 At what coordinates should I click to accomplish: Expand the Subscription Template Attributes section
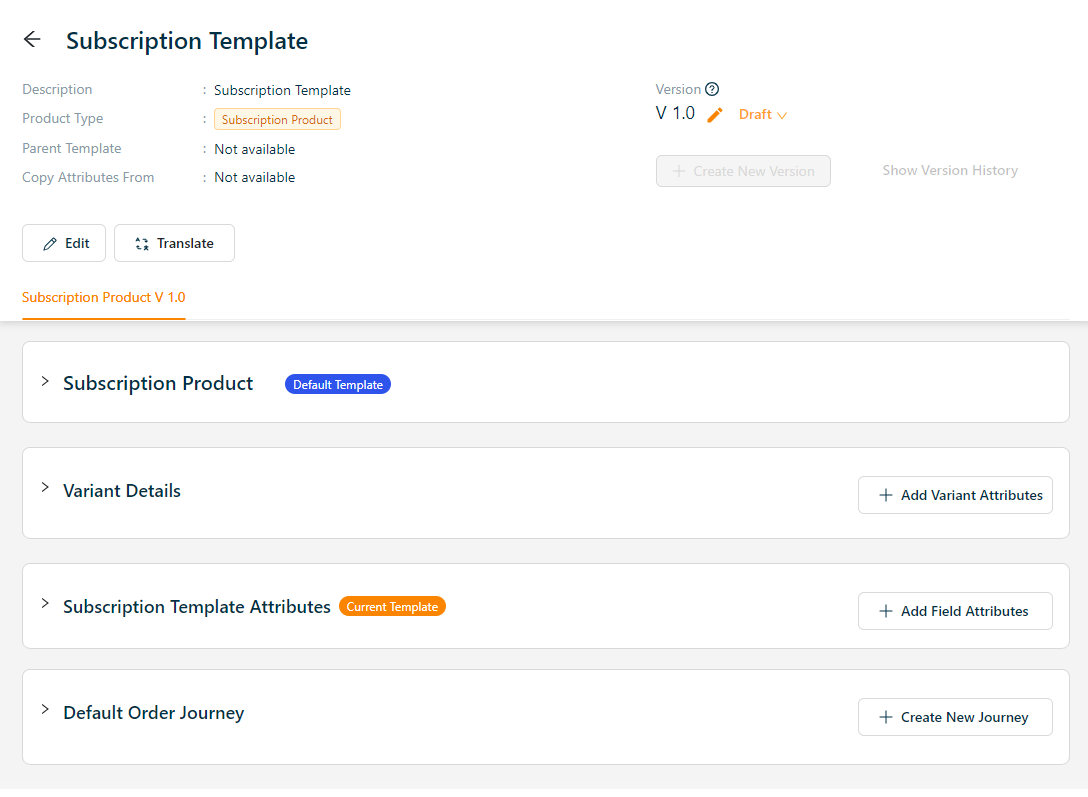[45, 604]
